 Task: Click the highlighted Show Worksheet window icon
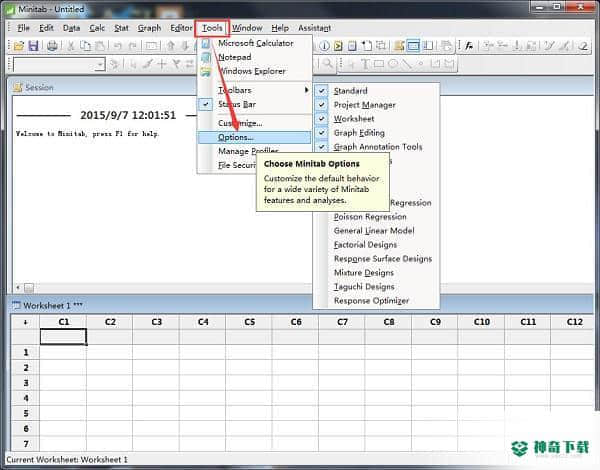point(414,46)
